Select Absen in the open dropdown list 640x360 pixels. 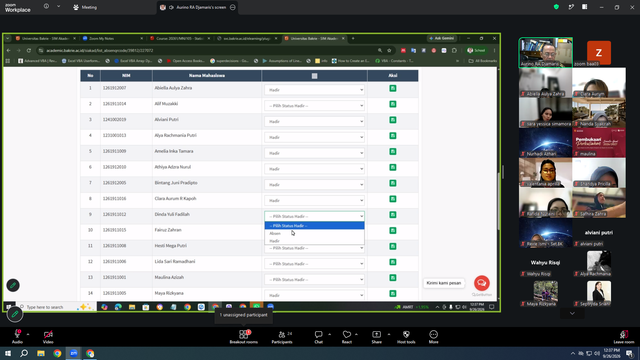pyautogui.click(x=314, y=233)
